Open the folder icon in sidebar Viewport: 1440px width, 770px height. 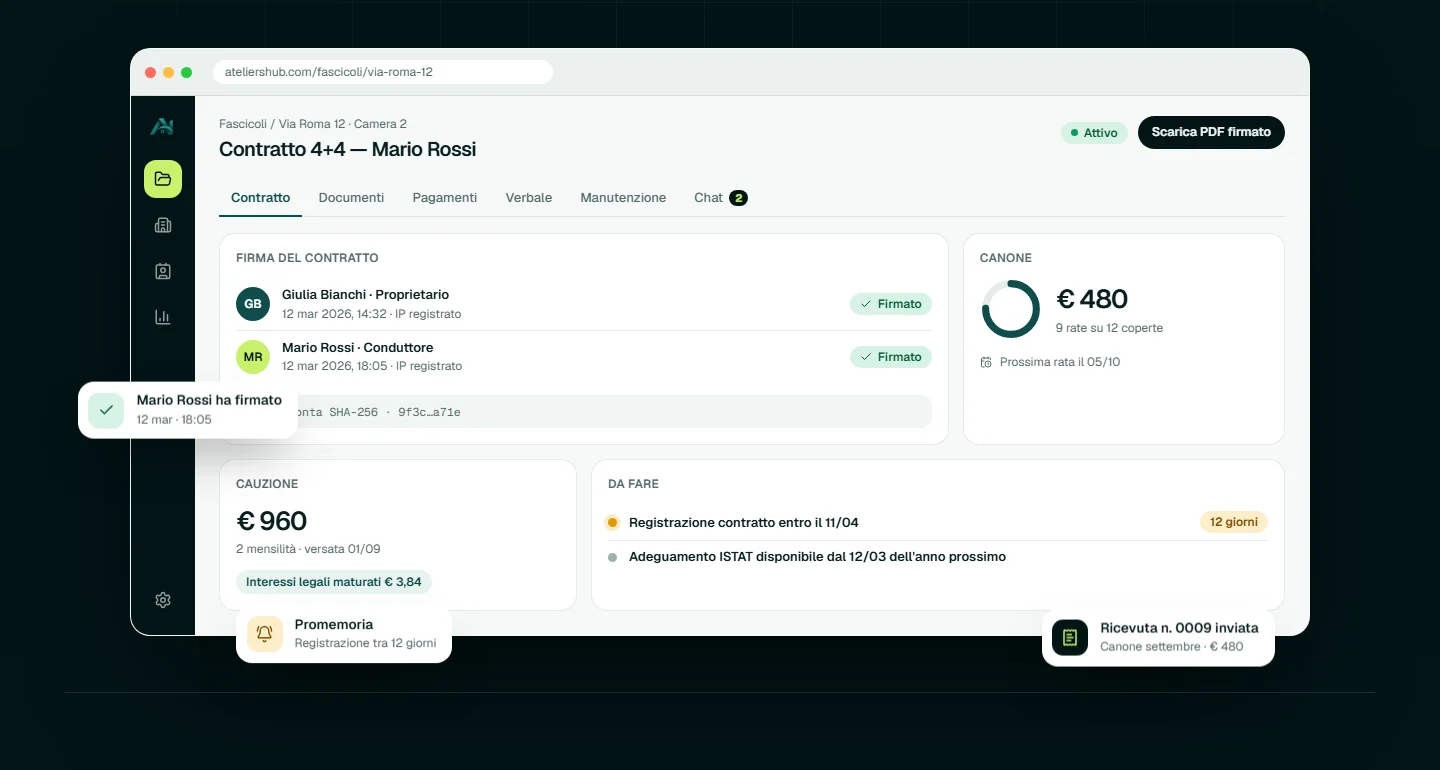click(163, 179)
